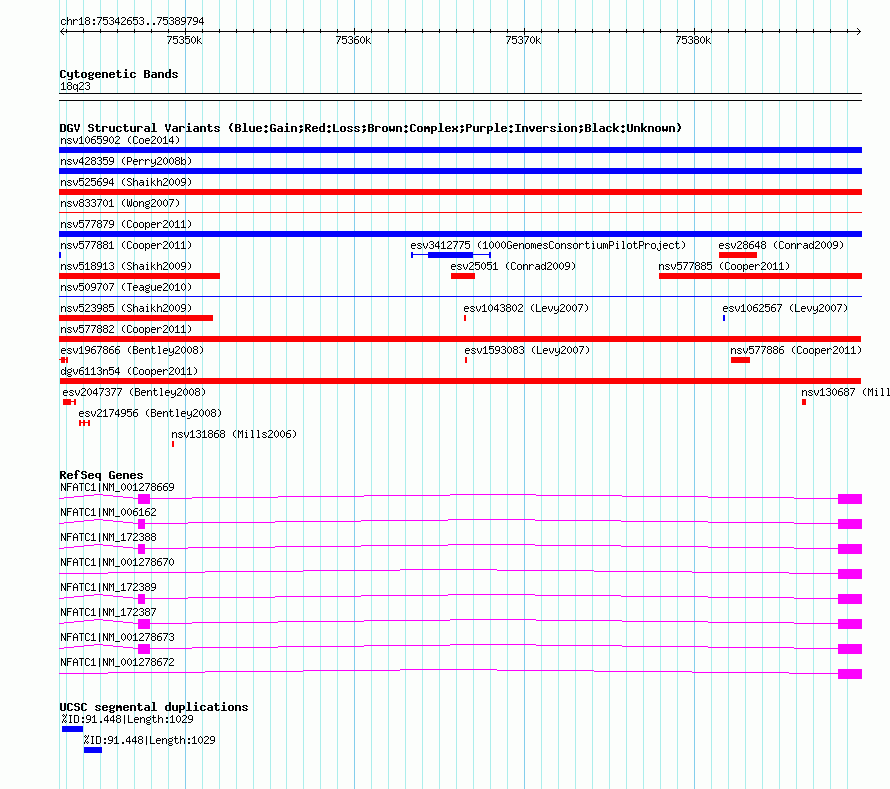Select the esv3412775 blue variant glyph
This screenshot has width=890, height=789.
tap(451, 255)
